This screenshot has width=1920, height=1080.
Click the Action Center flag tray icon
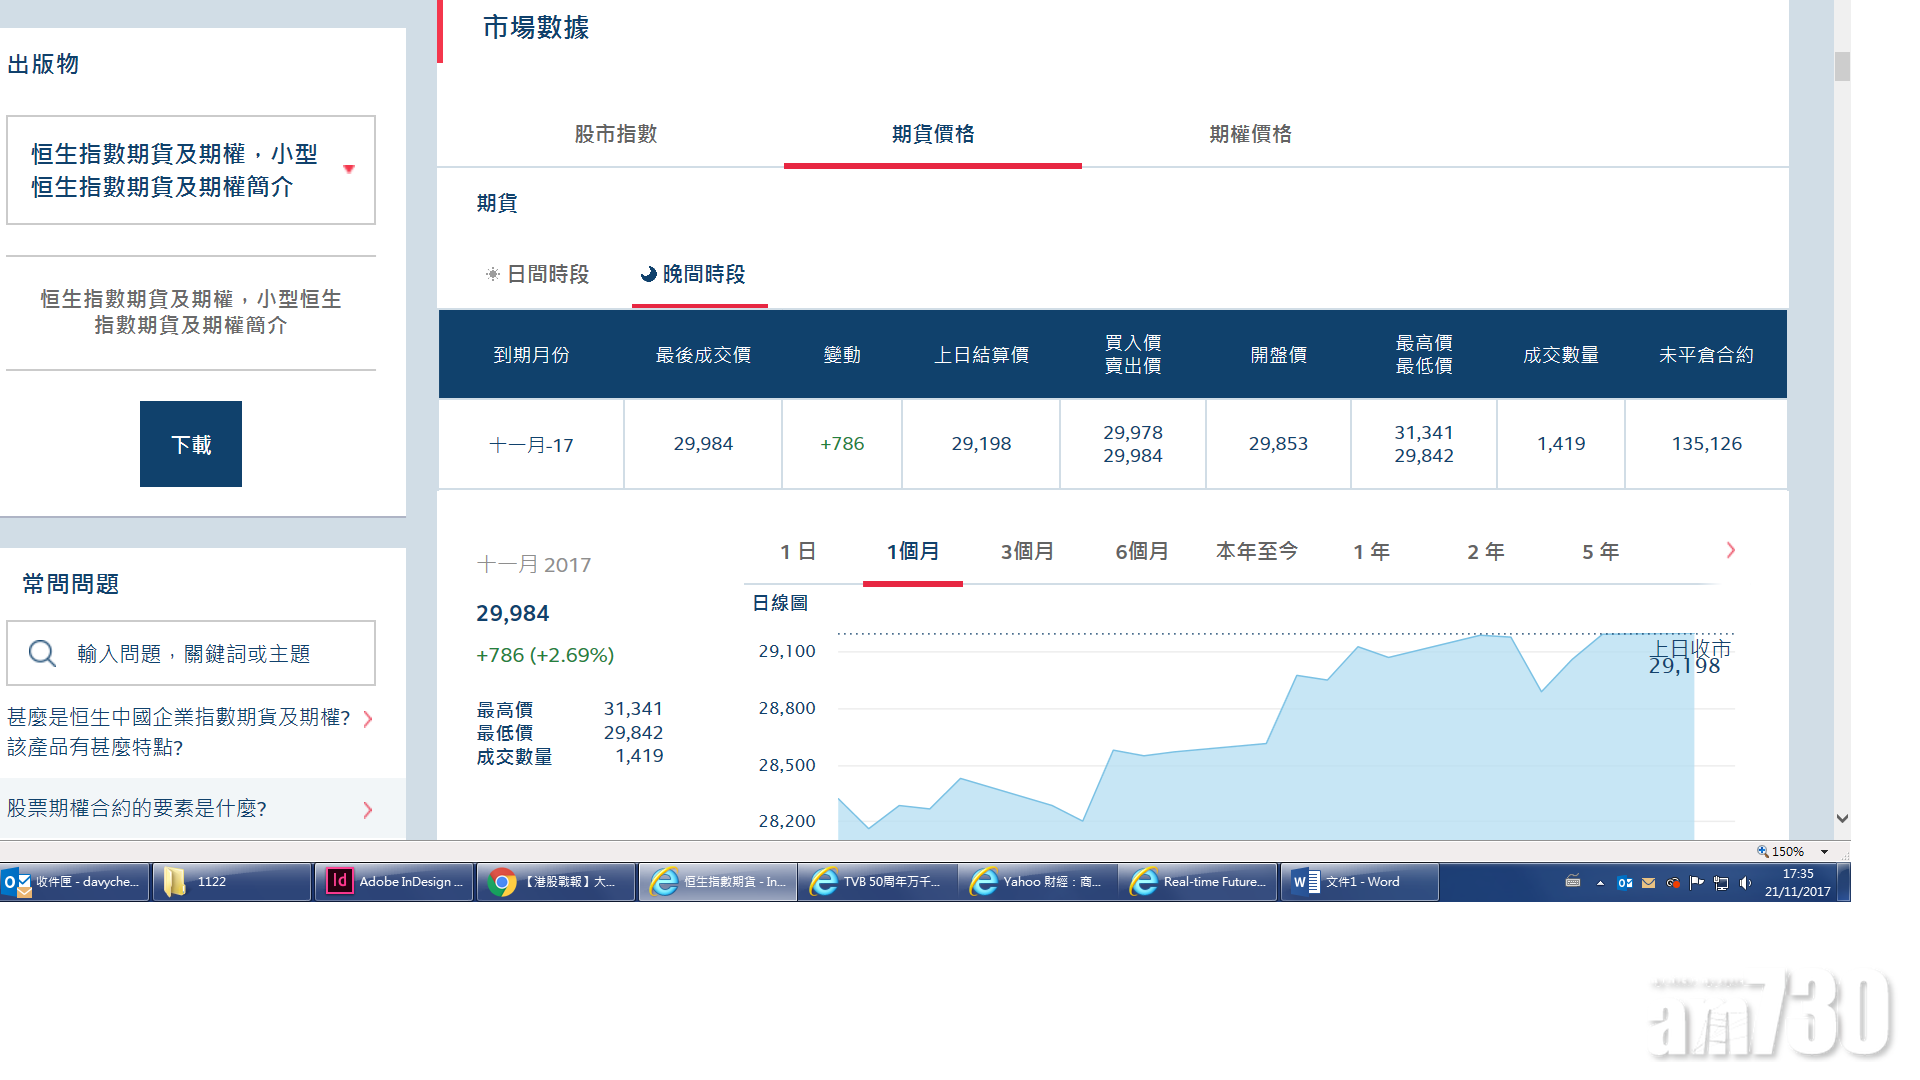1697,883
